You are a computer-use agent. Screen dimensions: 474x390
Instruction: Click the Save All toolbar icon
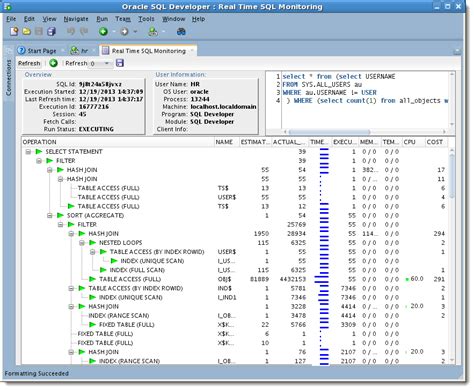(x=51, y=32)
